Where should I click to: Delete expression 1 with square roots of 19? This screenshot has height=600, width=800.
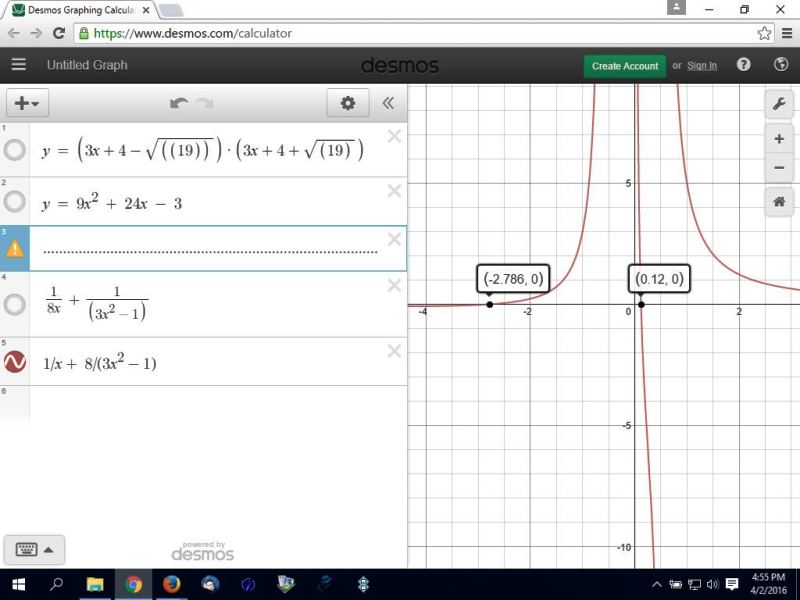coord(394,136)
